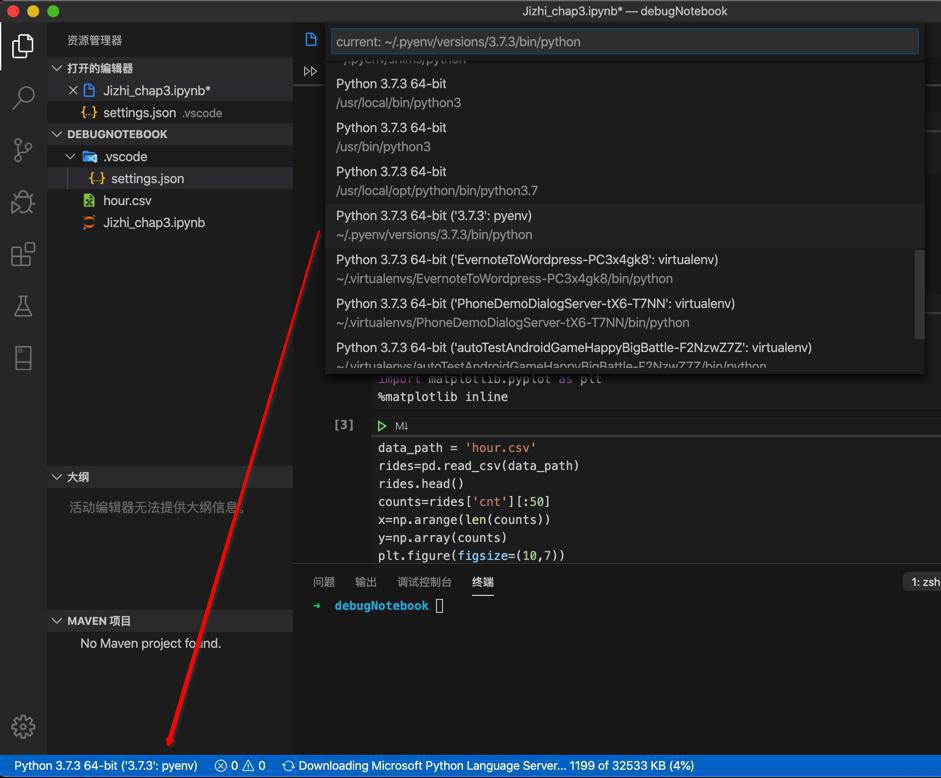
Task: Open the errors and warnings status item
Action: click(x=240, y=765)
